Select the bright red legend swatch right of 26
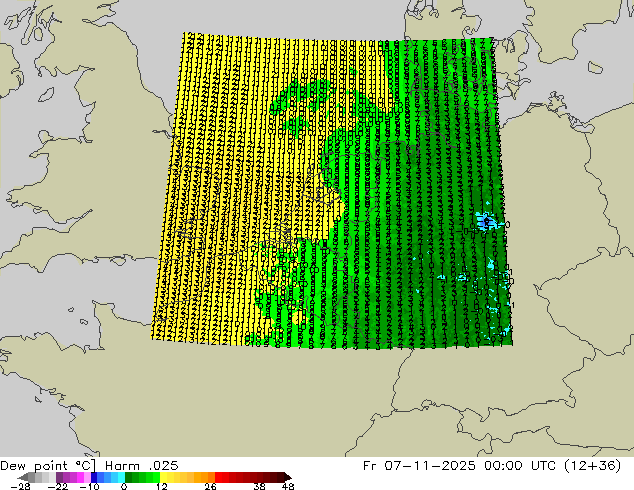The image size is (634, 490). 218,477
